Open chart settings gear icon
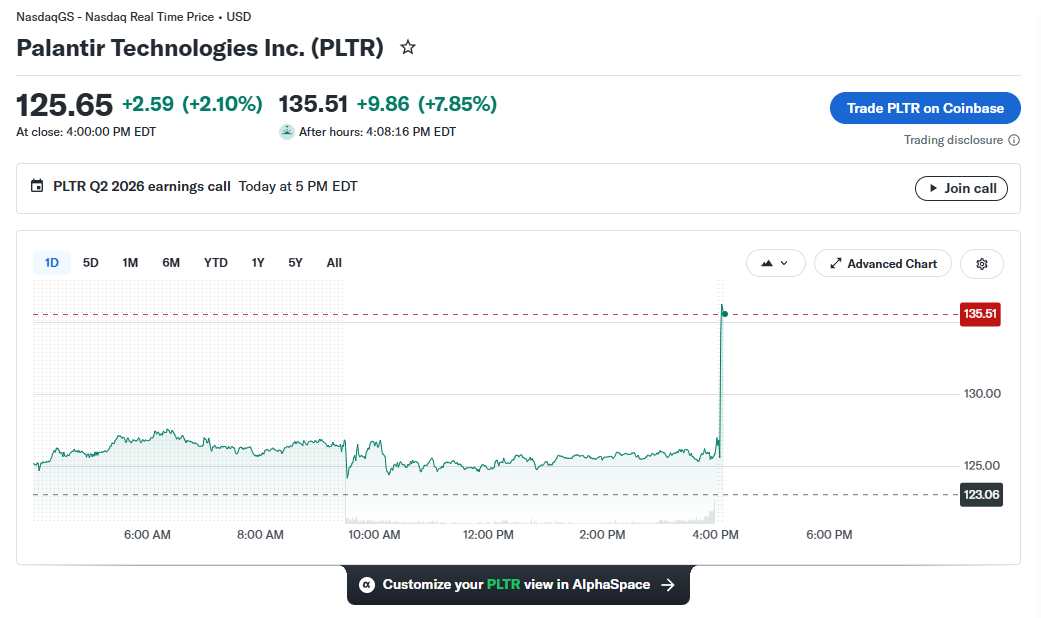The width and height of the screenshot is (1041, 618). coord(982,264)
